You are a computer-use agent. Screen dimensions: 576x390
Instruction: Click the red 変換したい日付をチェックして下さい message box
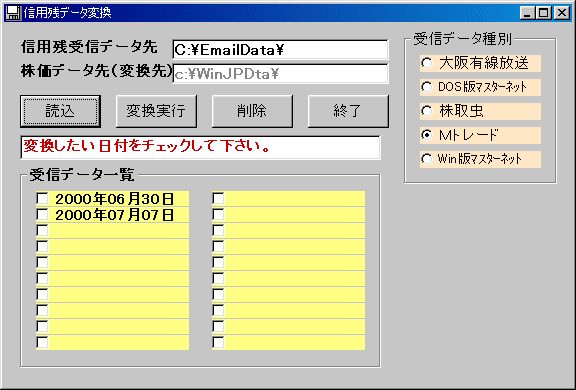[201, 147]
